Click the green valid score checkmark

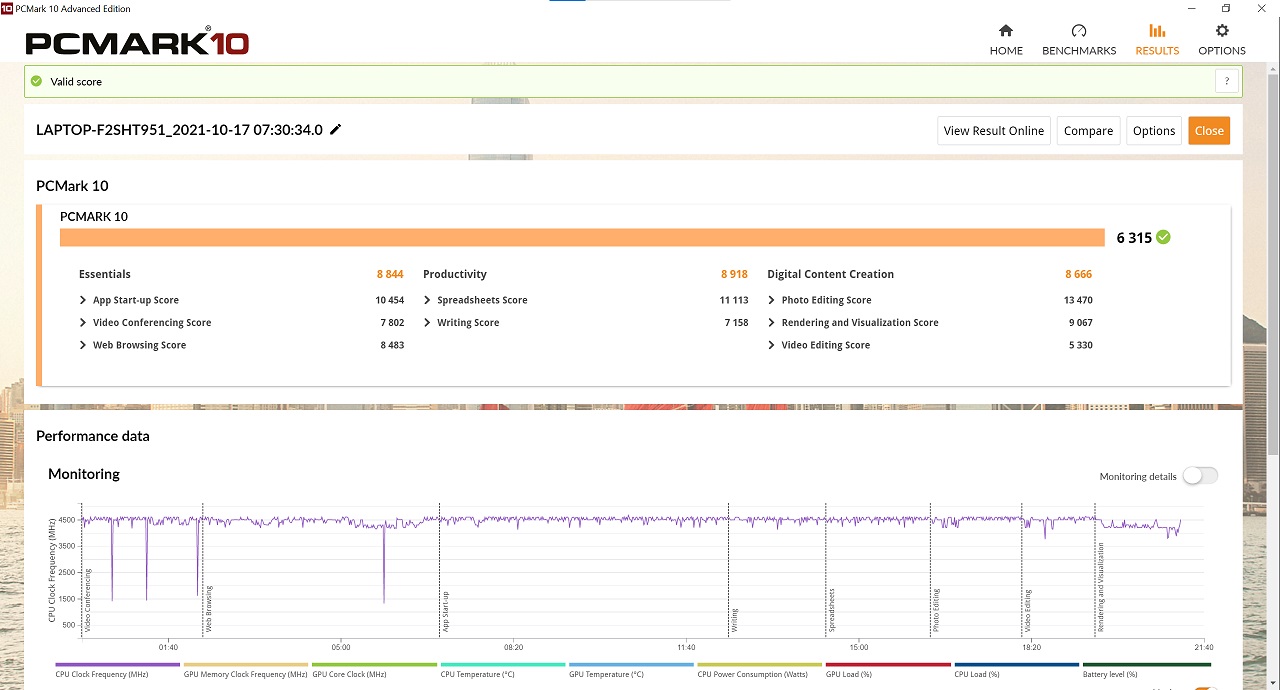(37, 82)
